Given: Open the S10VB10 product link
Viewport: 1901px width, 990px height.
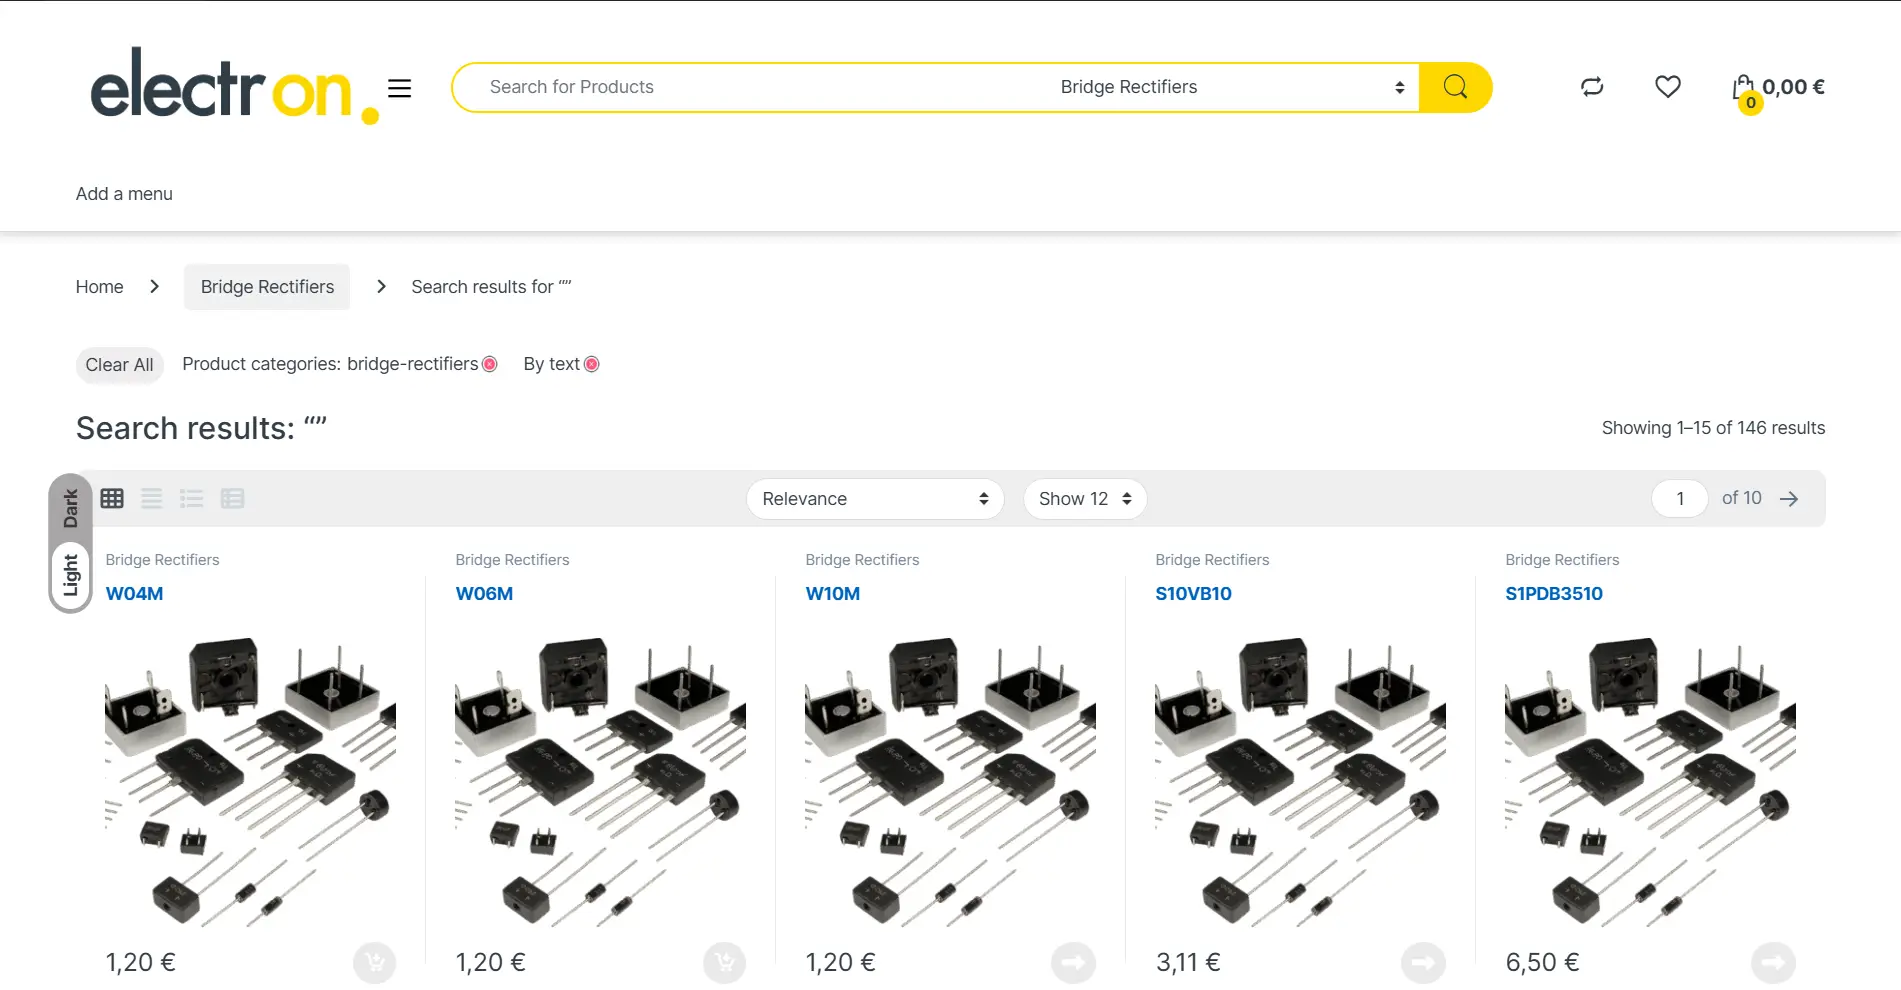Looking at the screenshot, I should 1193,593.
